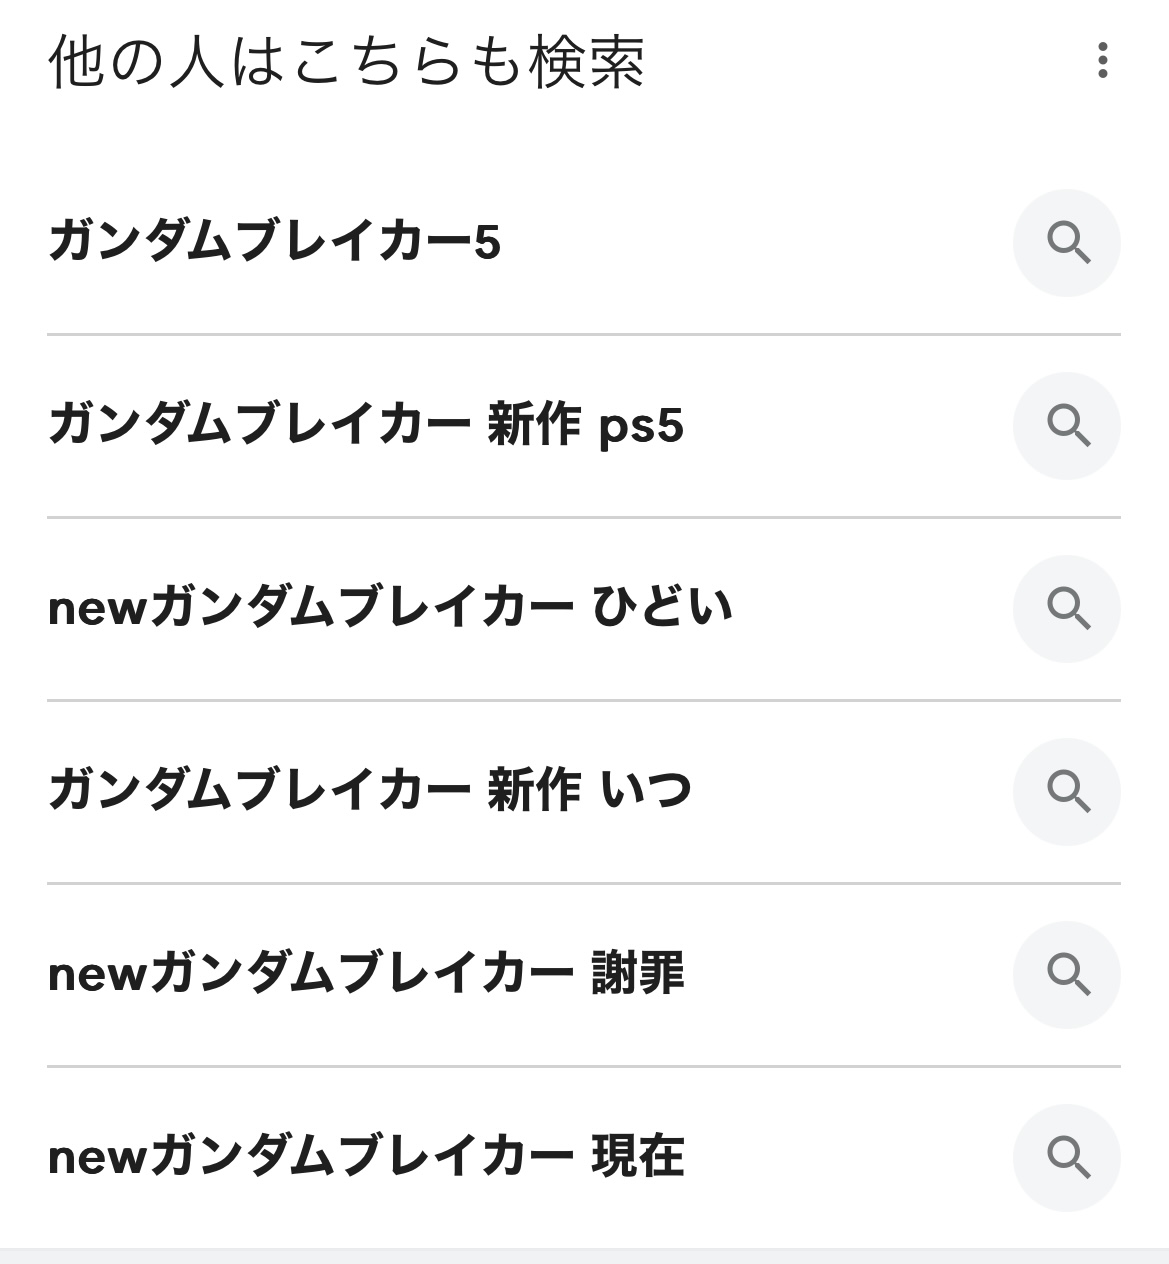Click magnifier beside 新作 いつ suggestion
This screenshot has width=1169, height=1264.
[x=1066, y=792]
